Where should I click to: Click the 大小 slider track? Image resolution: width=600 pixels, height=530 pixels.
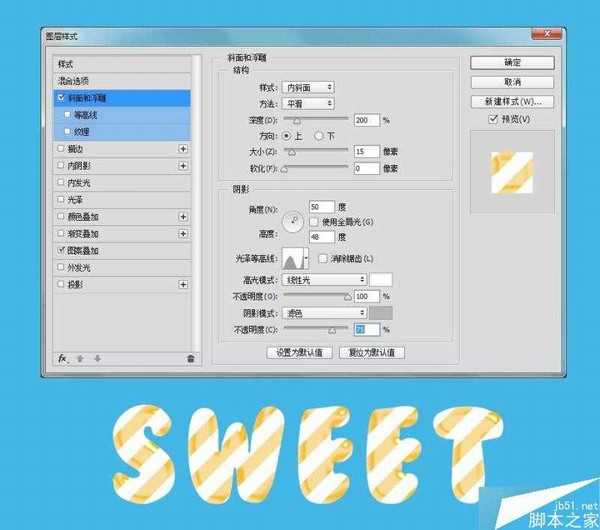point(316,150)
